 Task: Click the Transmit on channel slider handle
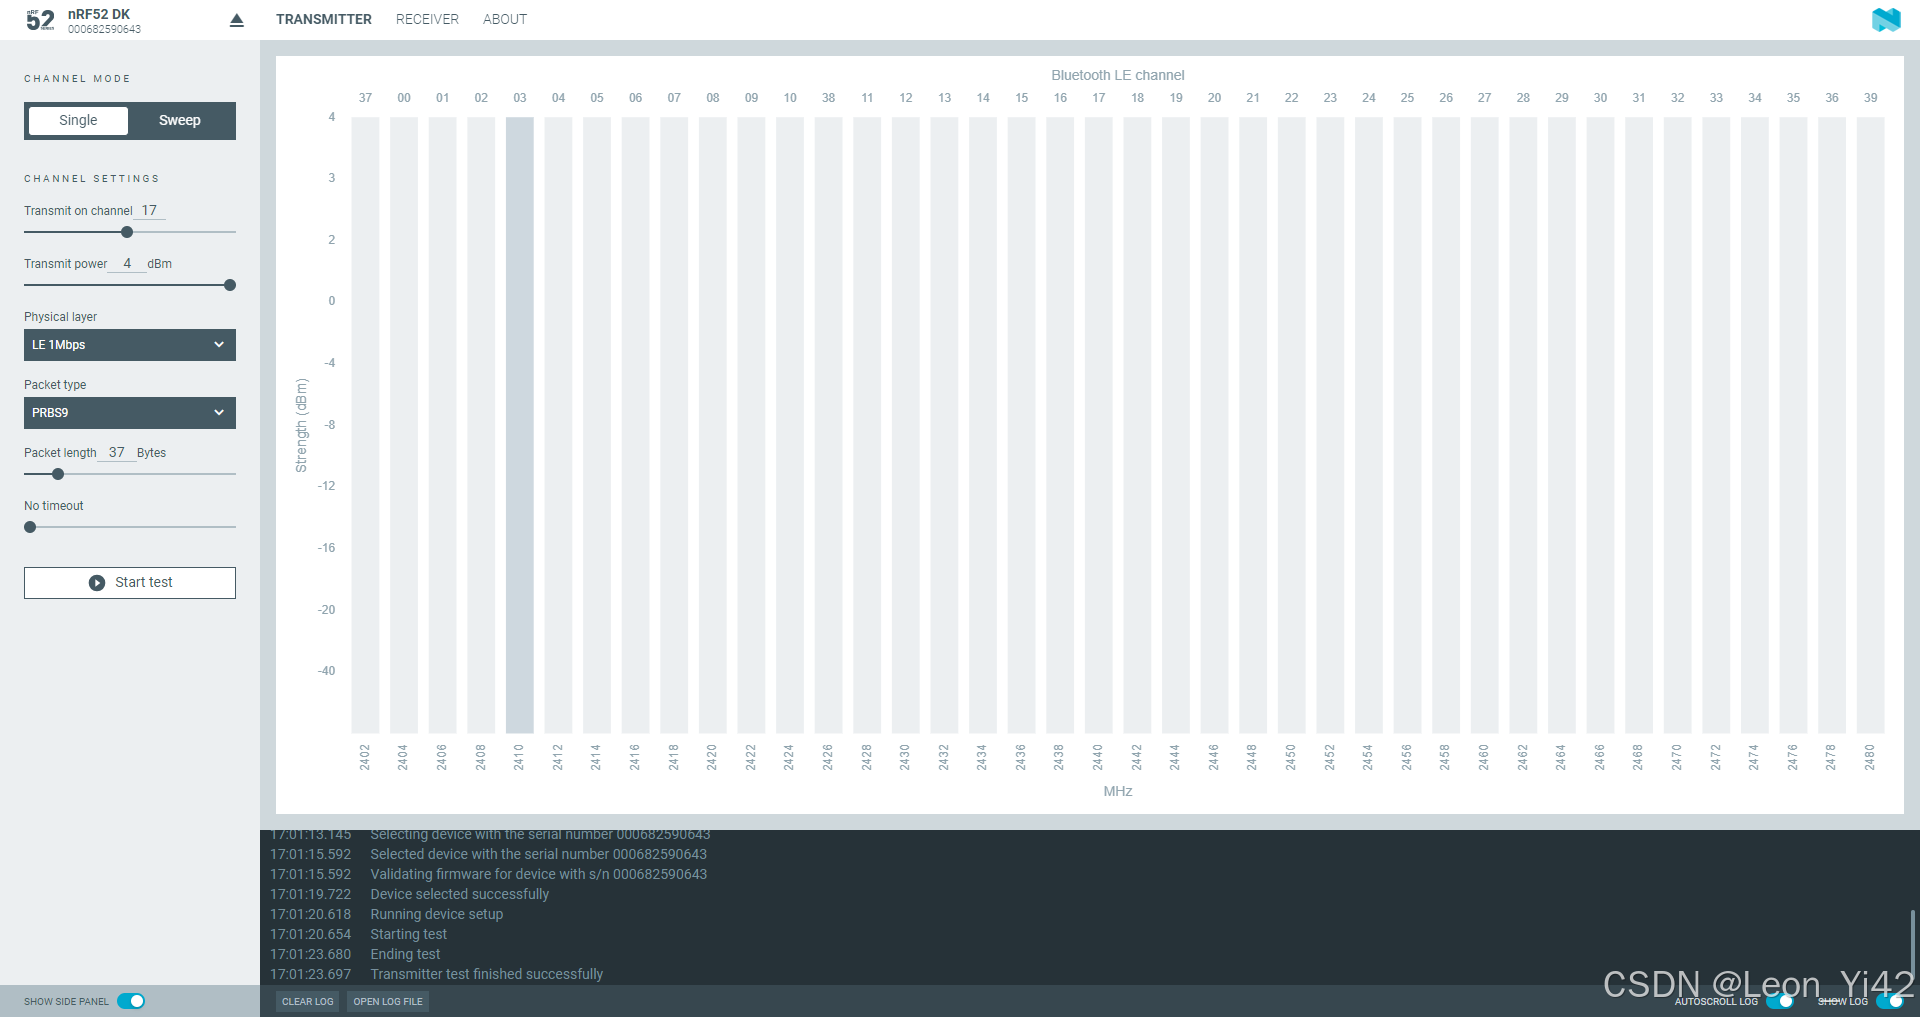[127, 232]
